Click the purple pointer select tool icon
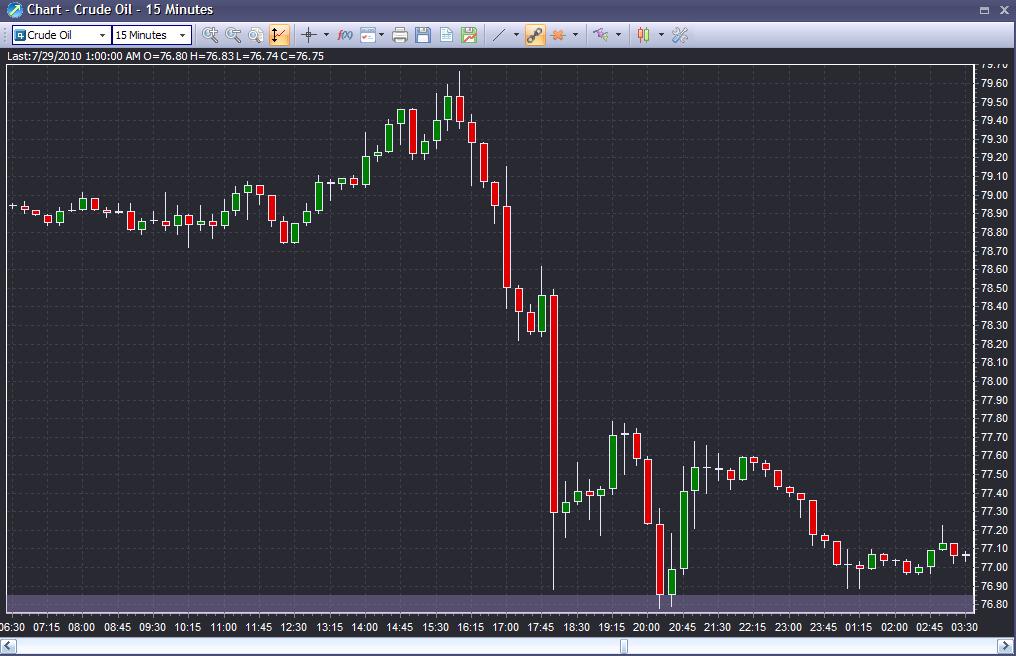This screenshot has height=656, width=1016. [601, 35]
